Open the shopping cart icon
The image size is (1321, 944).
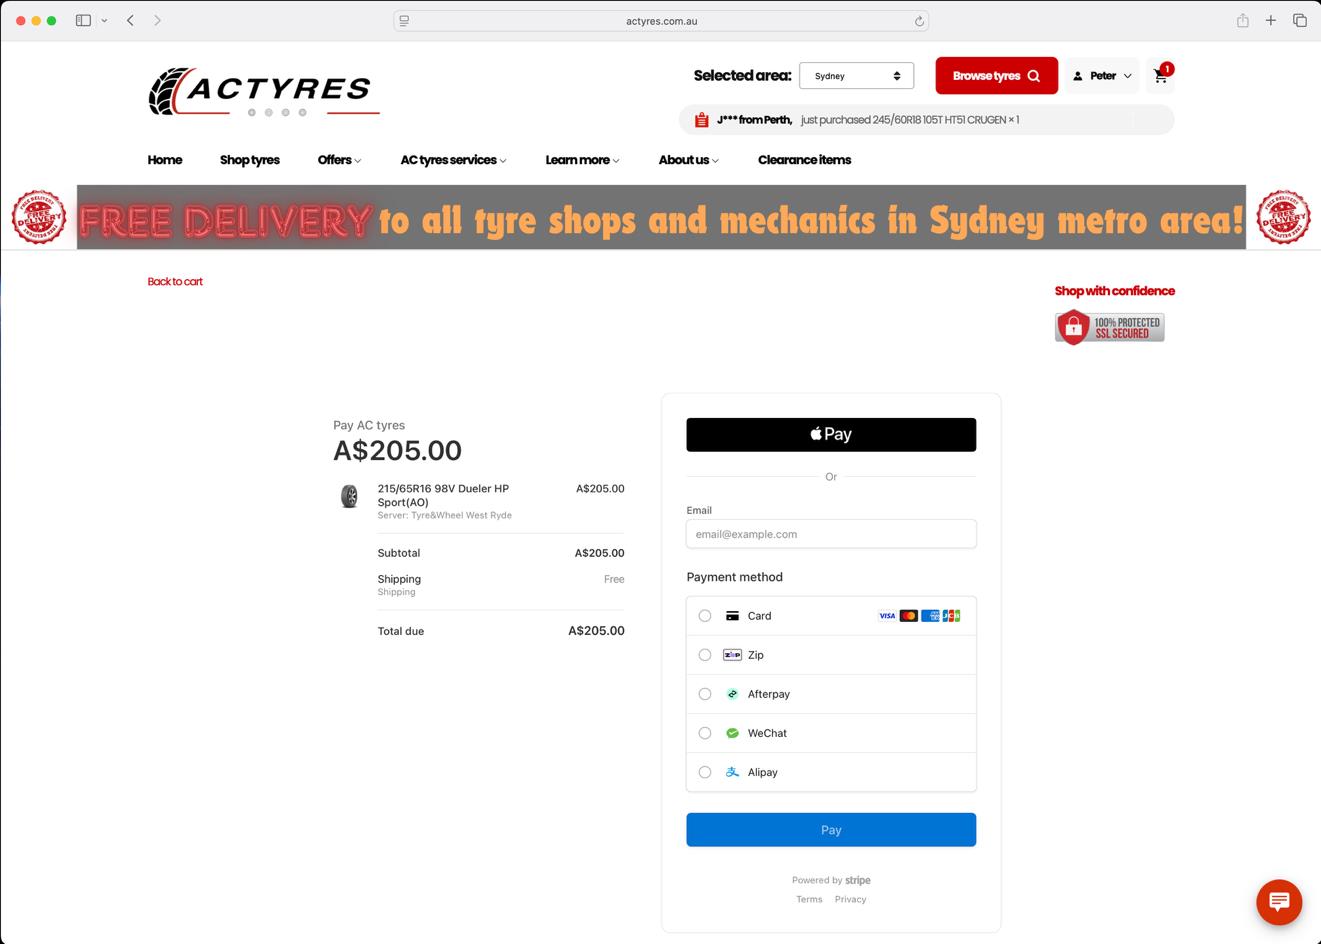tap(1160, 76)
